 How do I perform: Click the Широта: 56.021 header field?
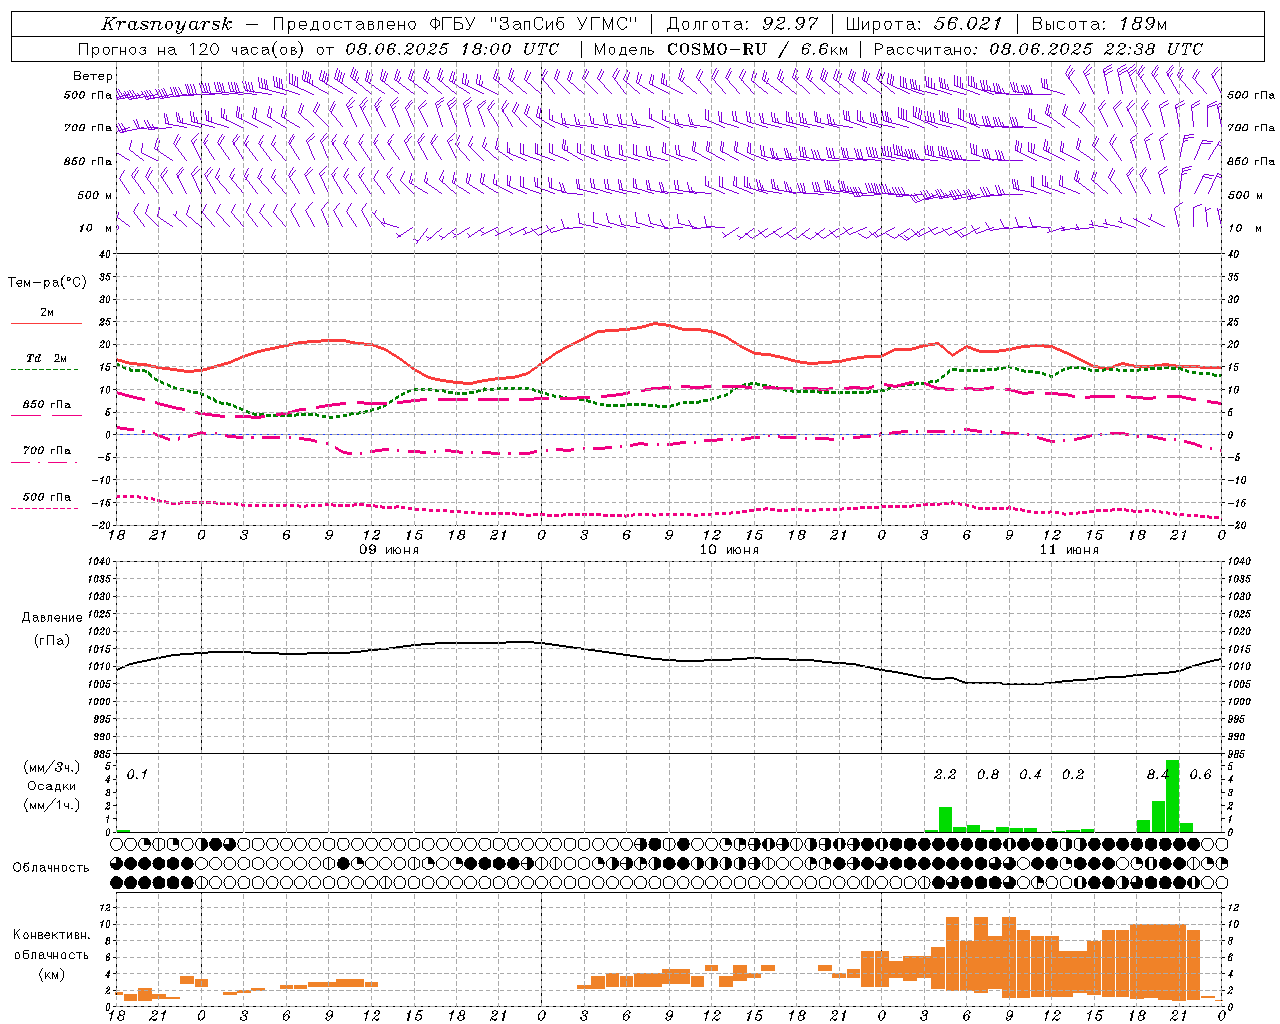pyautogui.click(x=923, y=24)
